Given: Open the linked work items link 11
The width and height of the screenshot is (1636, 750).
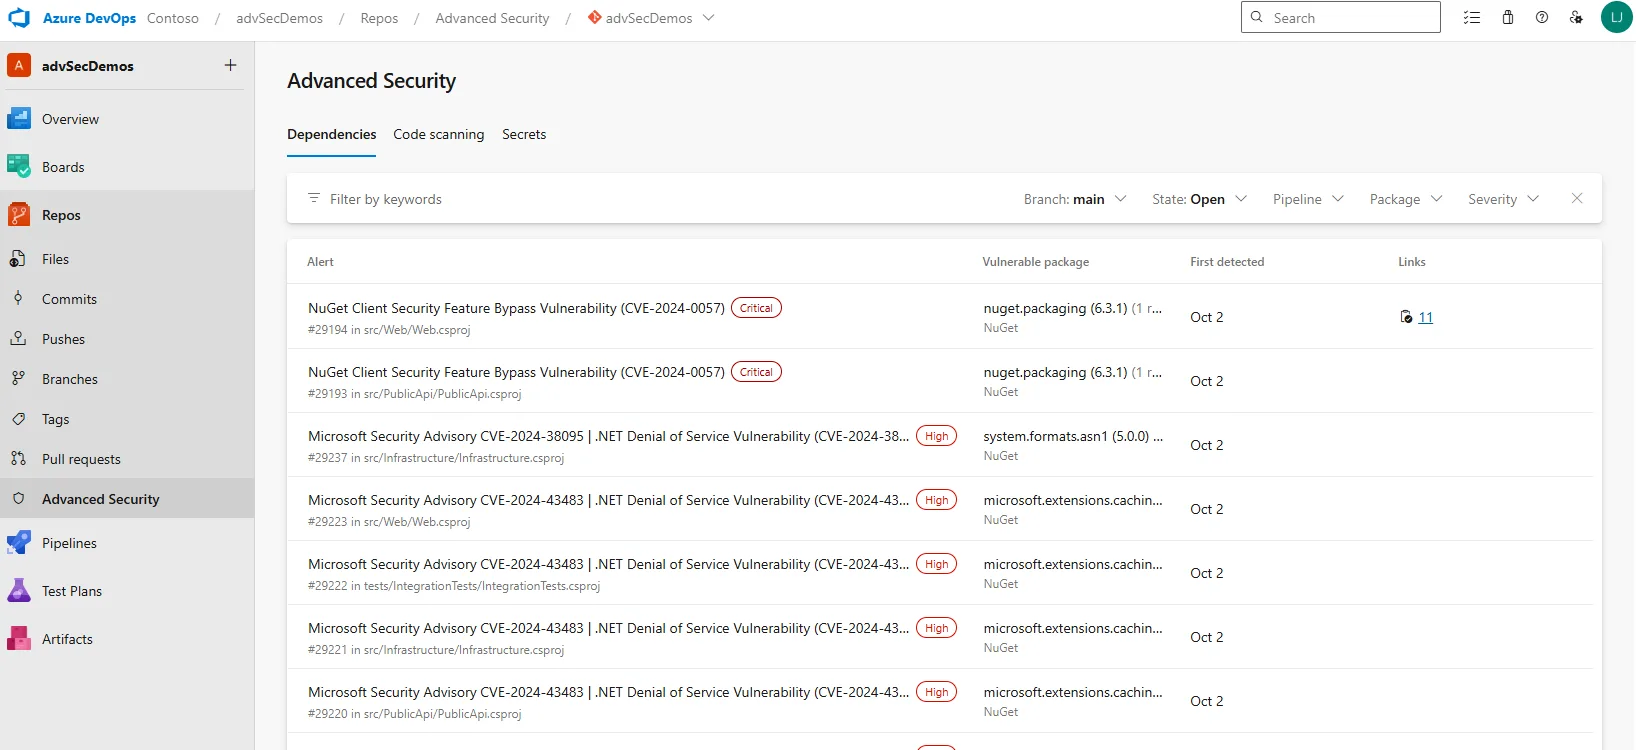Looking at the screenshot, I should [1425, 317].
